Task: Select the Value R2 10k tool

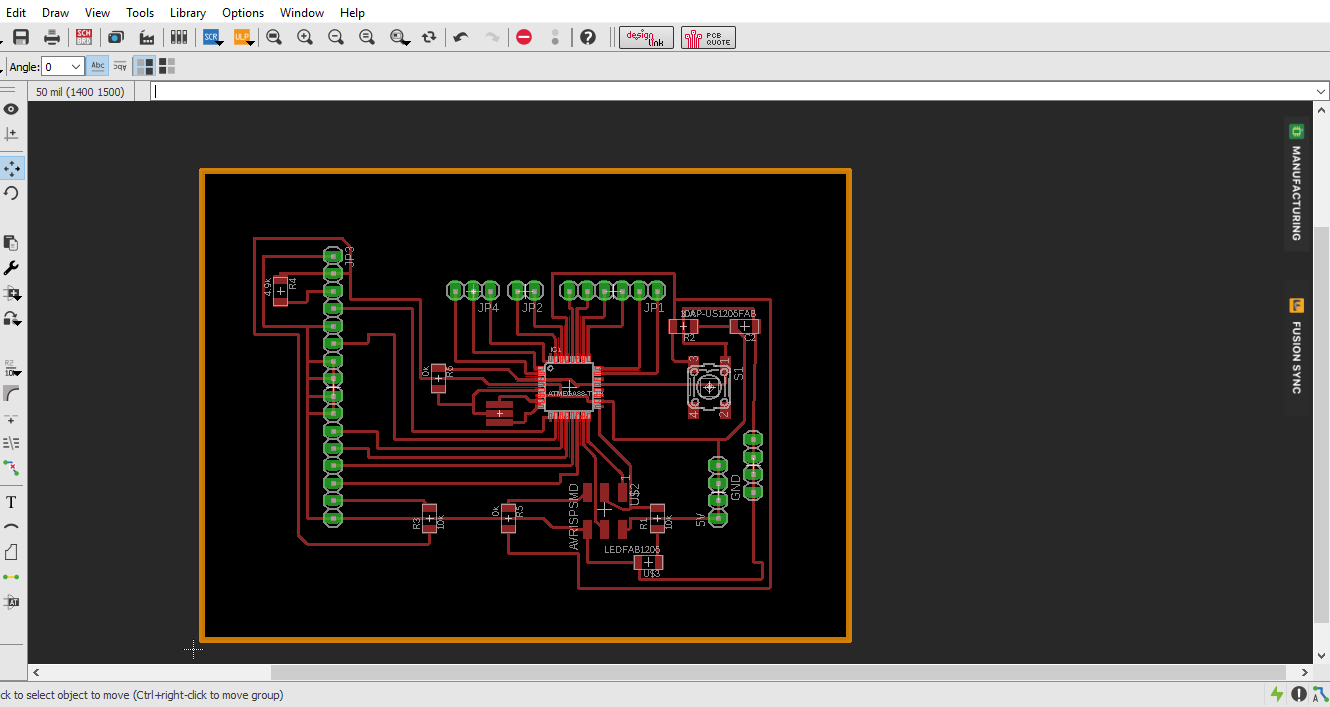Action: [12, 368]
